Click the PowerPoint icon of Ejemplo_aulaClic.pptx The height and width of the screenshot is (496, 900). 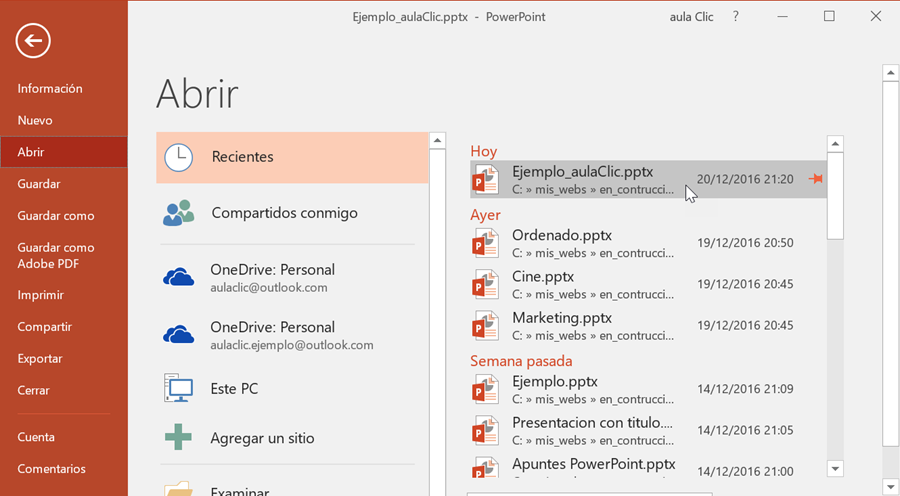pos(485,179)
